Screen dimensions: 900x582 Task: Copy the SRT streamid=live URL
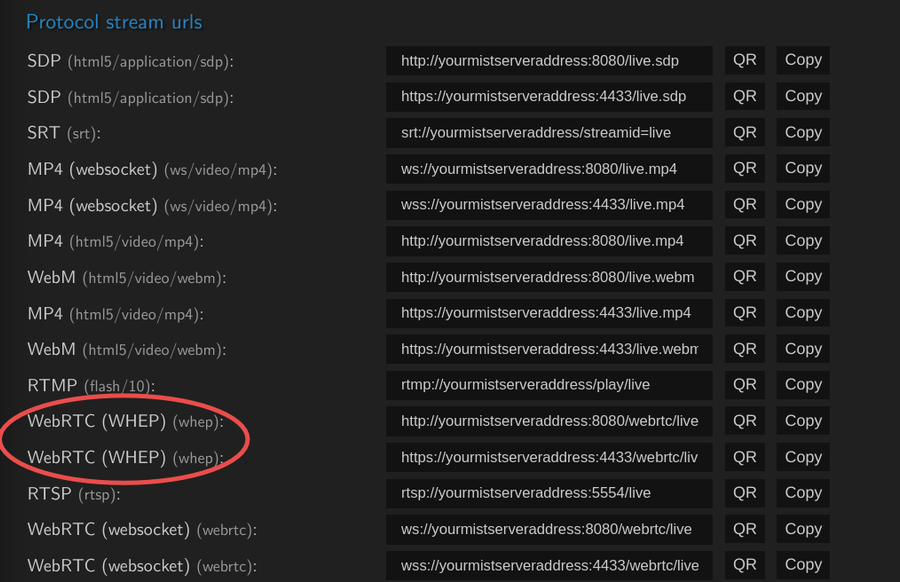click(803, 133)
